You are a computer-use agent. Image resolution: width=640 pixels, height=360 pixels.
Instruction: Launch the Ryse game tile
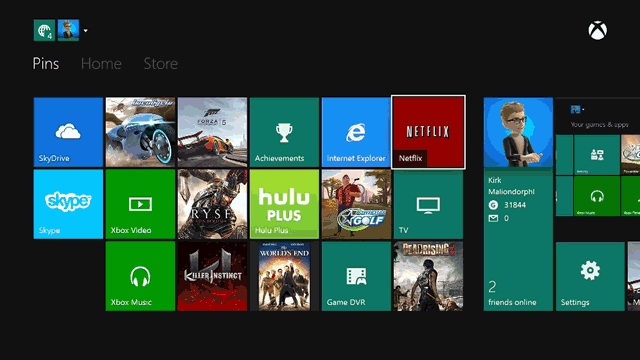tap(212, 204)
